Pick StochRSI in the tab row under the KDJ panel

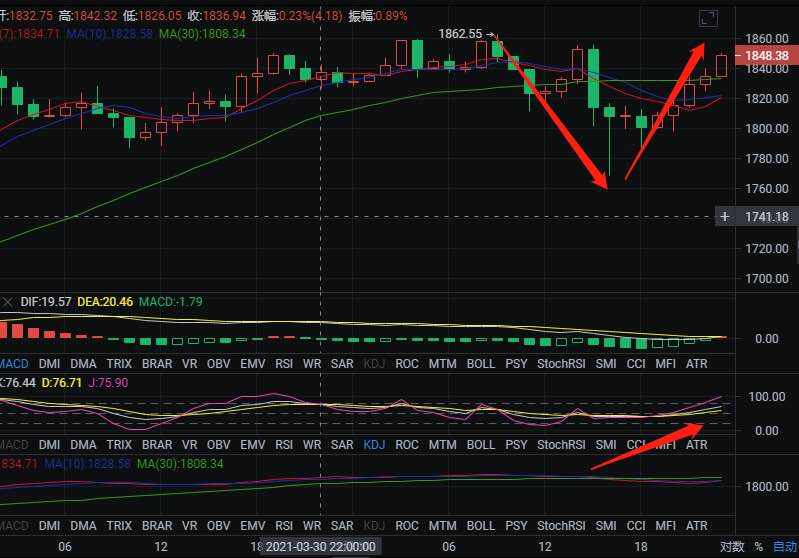click(x=561, y=445)
